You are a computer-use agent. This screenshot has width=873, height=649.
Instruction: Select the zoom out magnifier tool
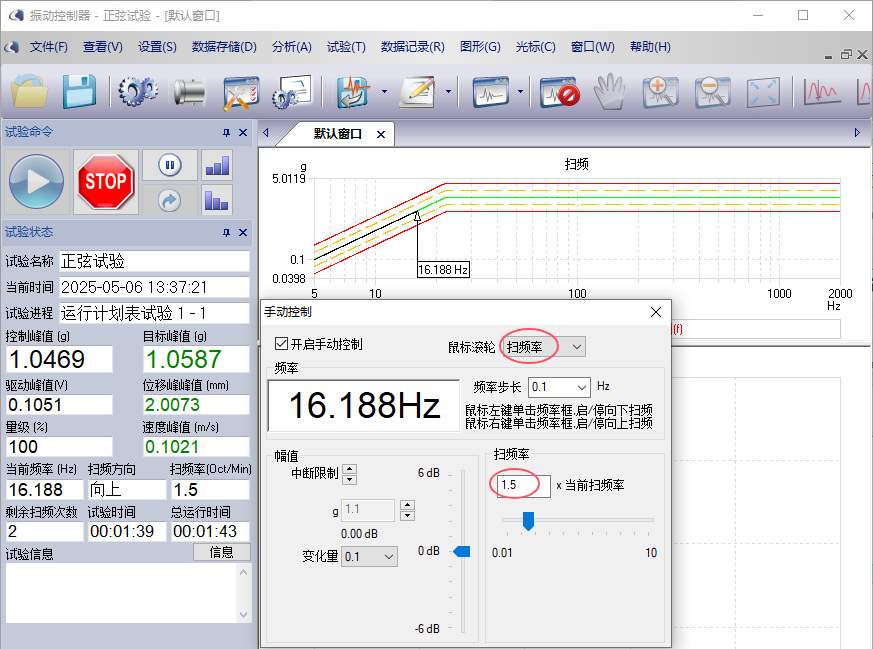coord(712,92)
